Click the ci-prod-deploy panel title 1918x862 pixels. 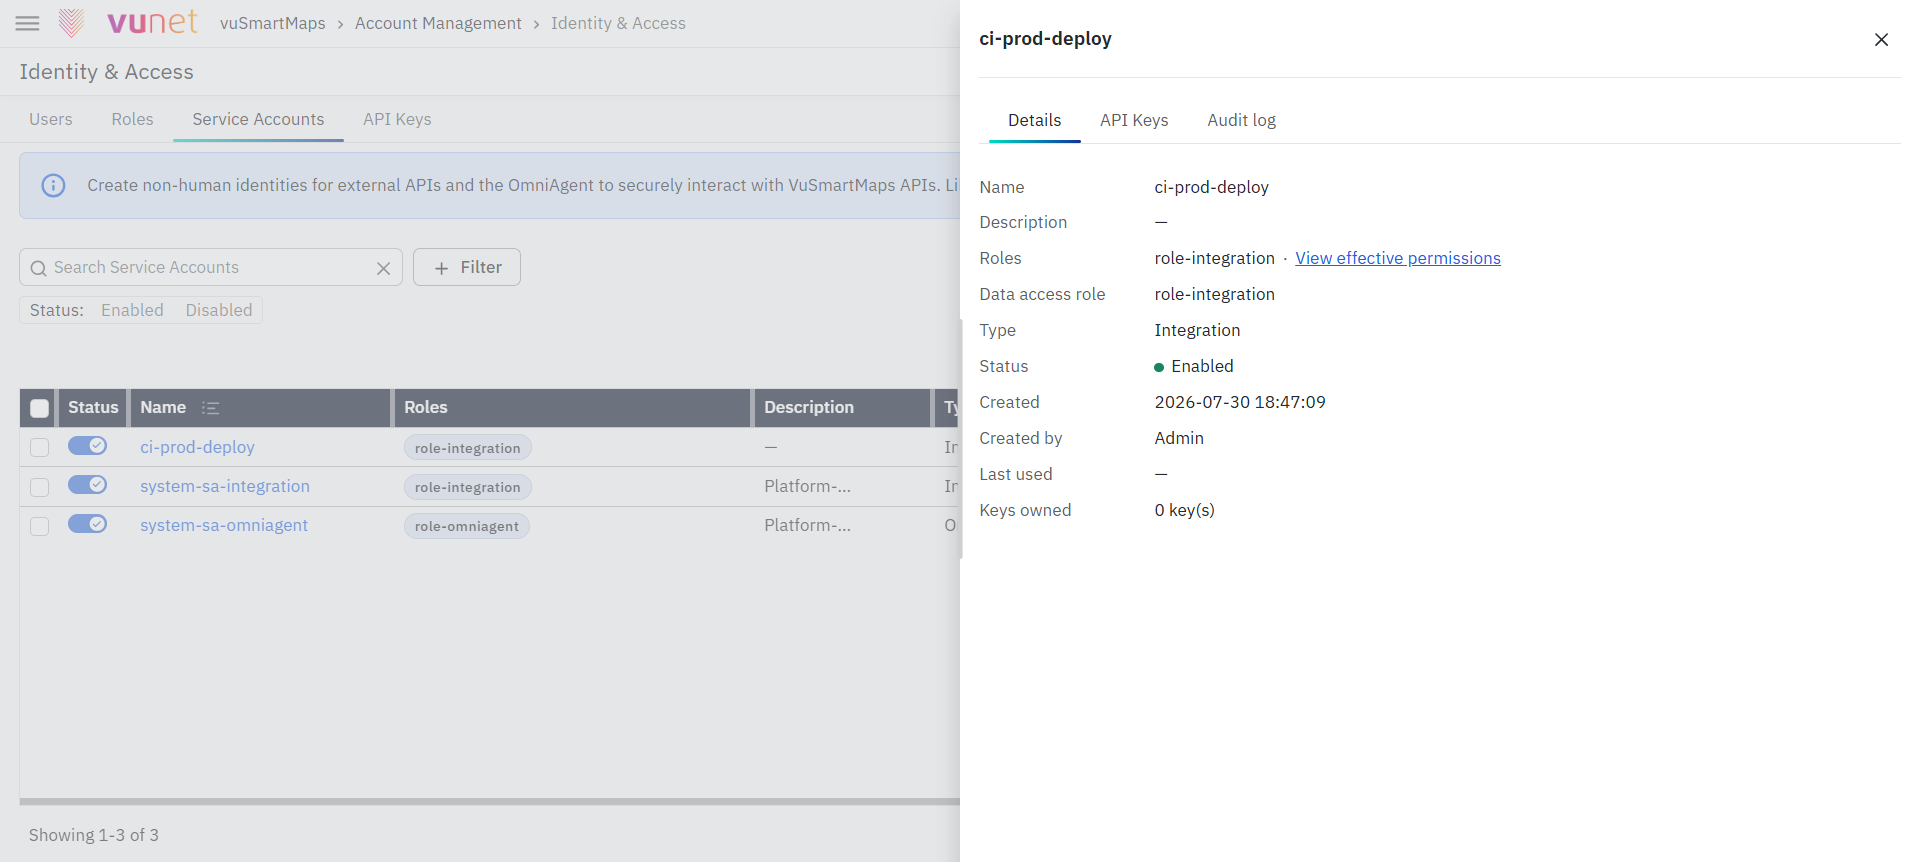pyautogui.click(x=1045, y=39)
